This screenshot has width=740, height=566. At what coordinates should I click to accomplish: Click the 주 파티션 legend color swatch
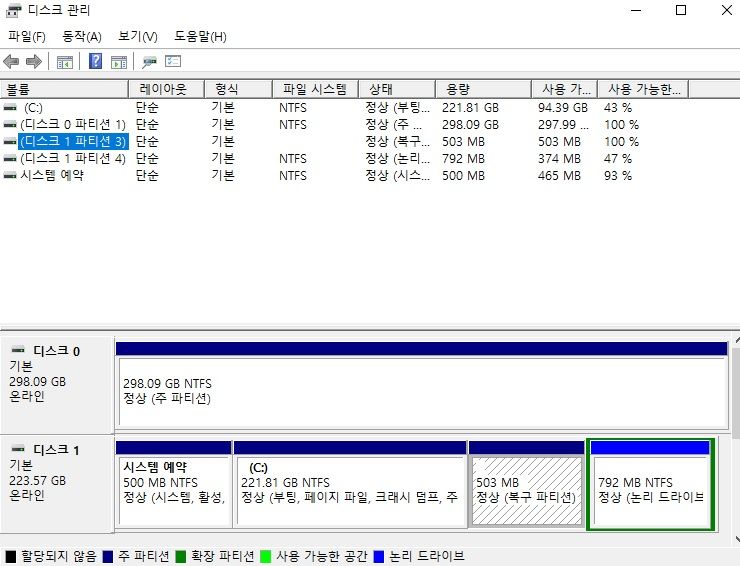[x=108, y=556]
